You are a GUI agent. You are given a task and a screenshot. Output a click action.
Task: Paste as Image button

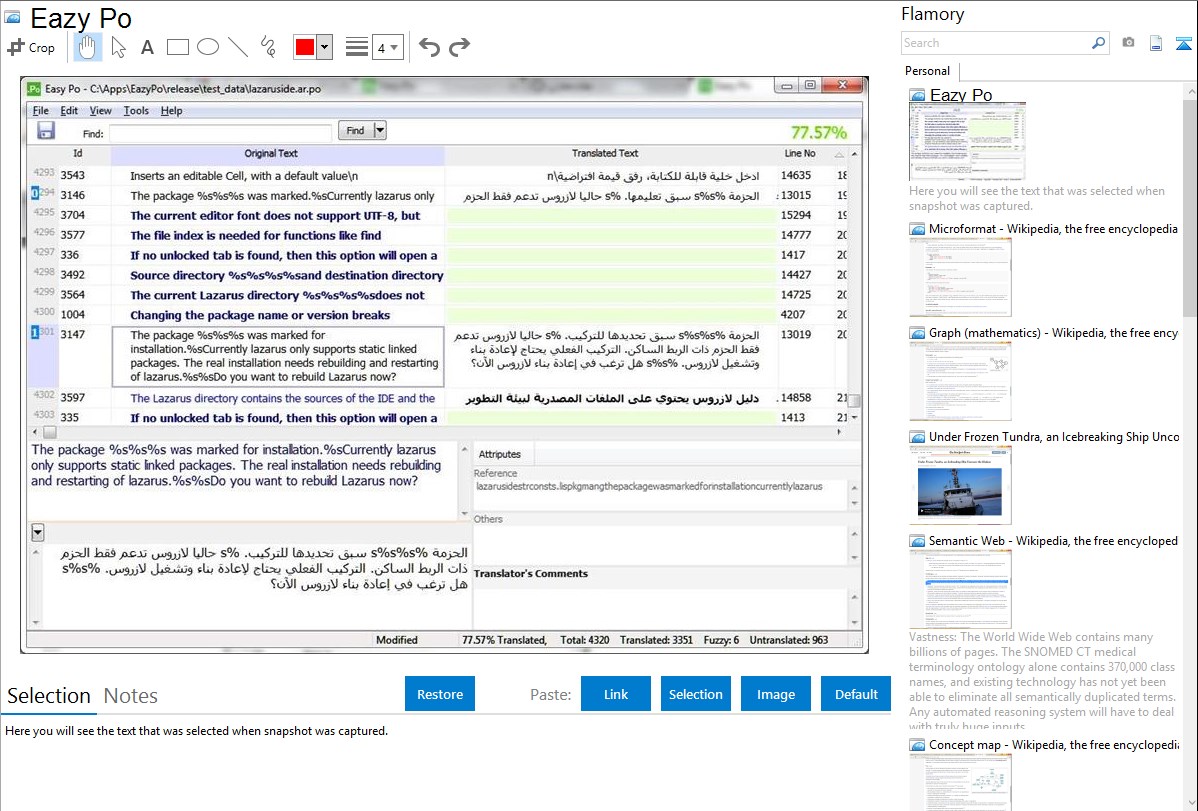[776, 694]
